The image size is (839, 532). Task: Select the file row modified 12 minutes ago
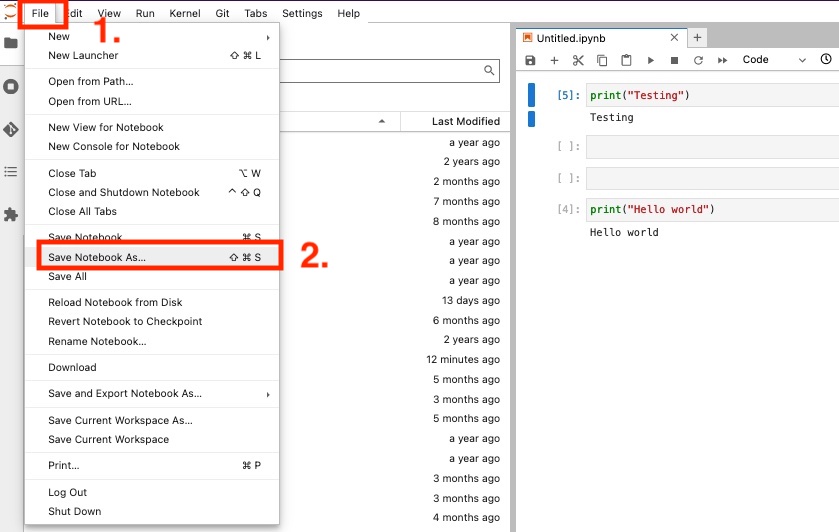(395, 360)
